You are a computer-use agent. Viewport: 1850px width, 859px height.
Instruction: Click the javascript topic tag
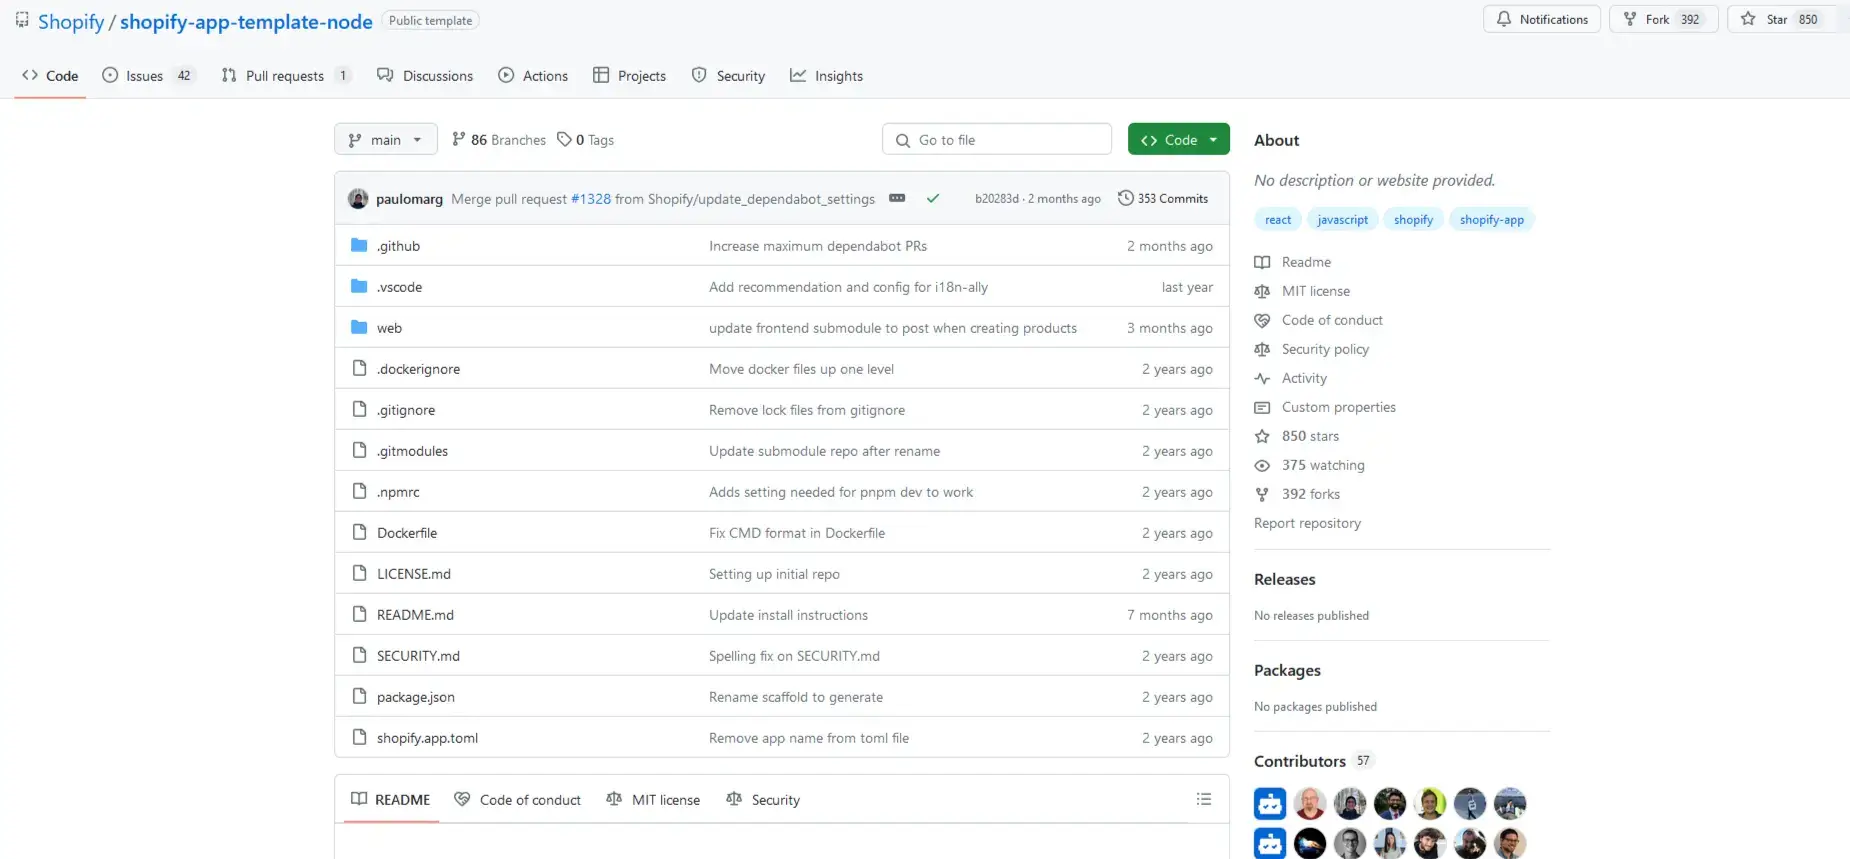(x=1342, y=219)
